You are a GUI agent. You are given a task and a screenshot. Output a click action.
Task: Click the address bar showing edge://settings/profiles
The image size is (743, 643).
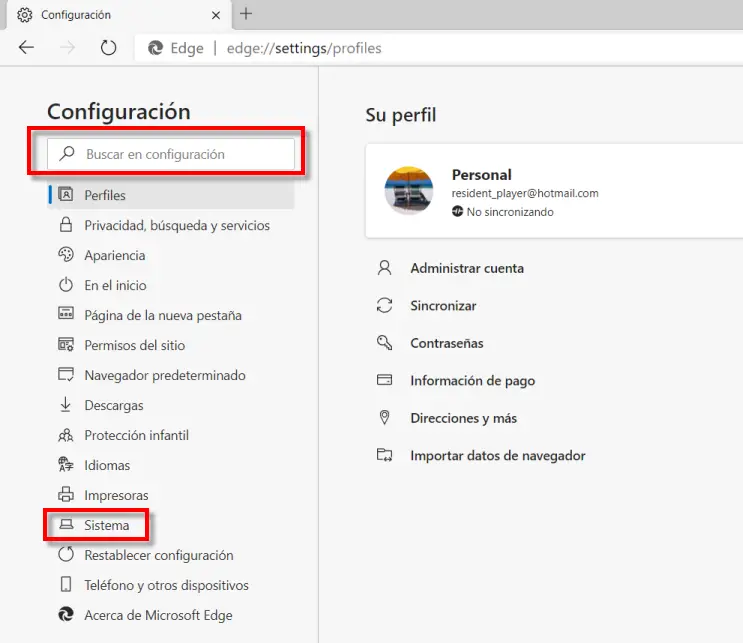pyautogui.click(x=439, y=48)
